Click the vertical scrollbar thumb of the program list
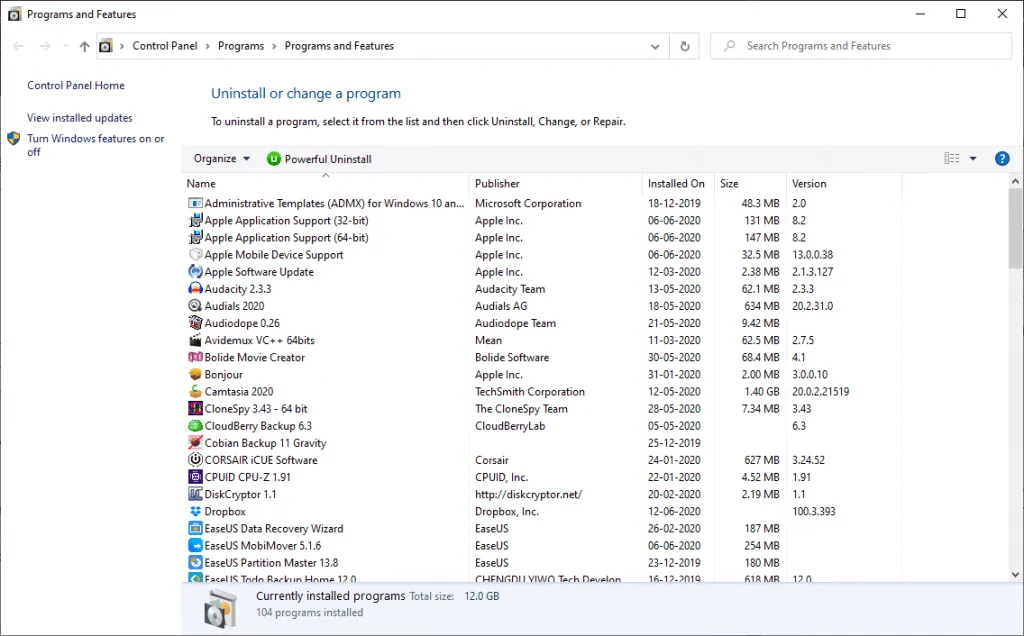 pos(1015,229)
